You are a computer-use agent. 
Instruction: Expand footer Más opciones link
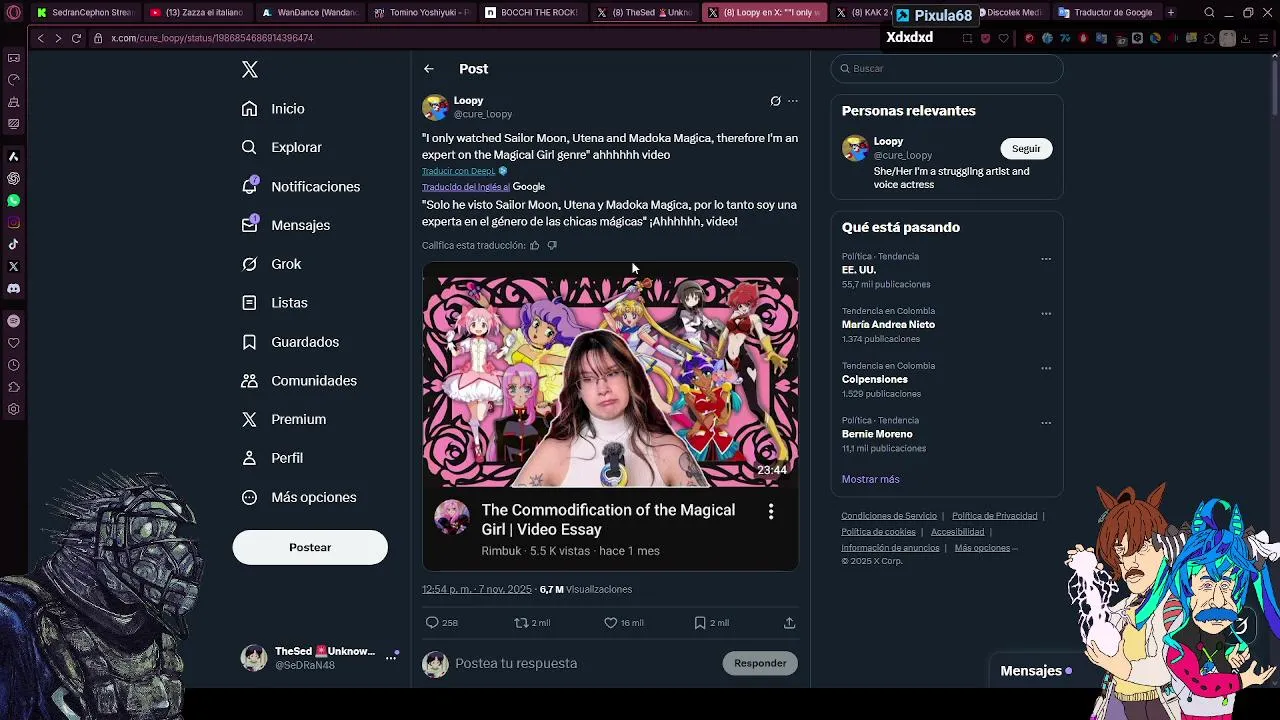click(985, 548)
